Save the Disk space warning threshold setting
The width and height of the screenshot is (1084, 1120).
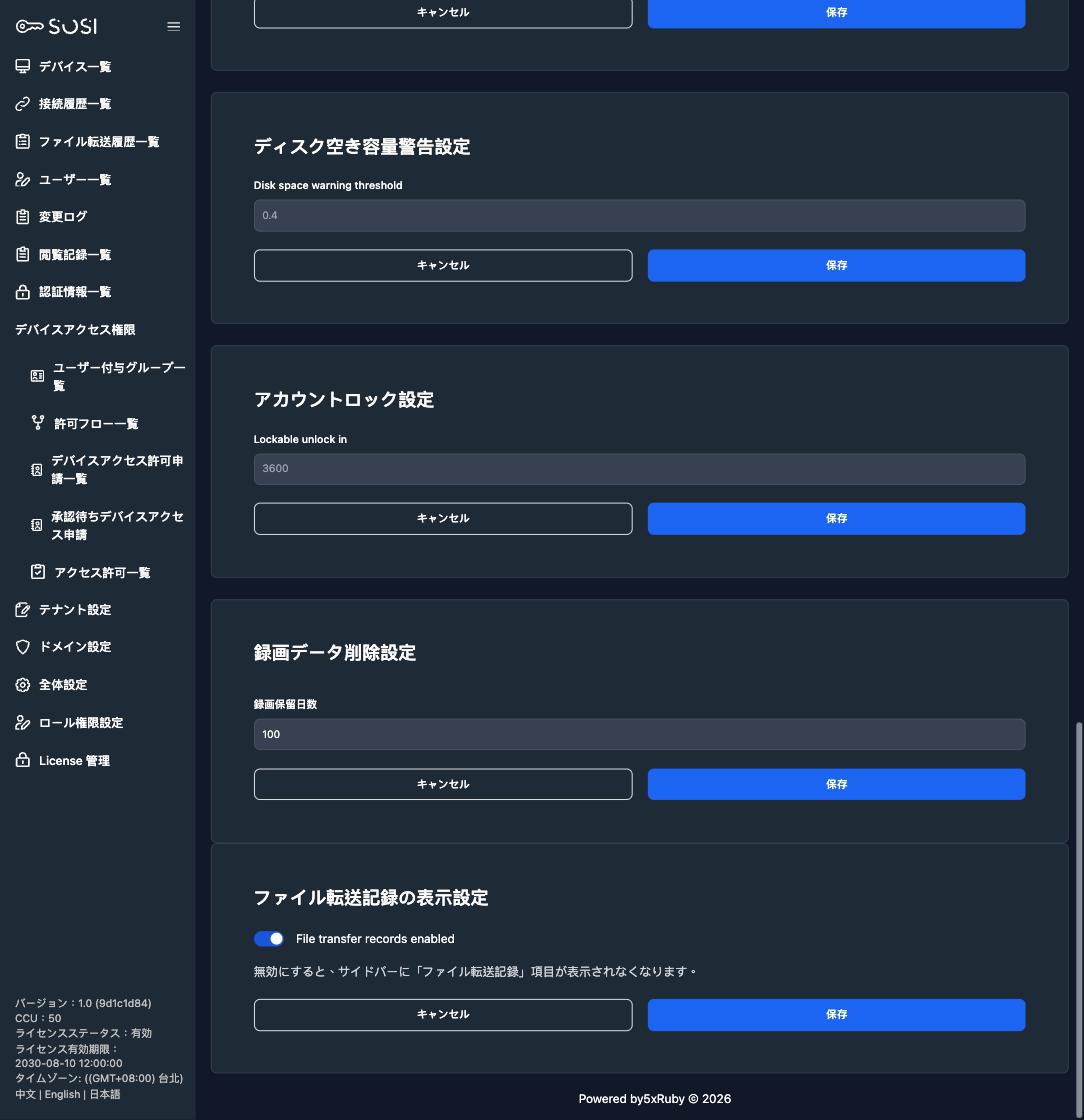[836, 265]
